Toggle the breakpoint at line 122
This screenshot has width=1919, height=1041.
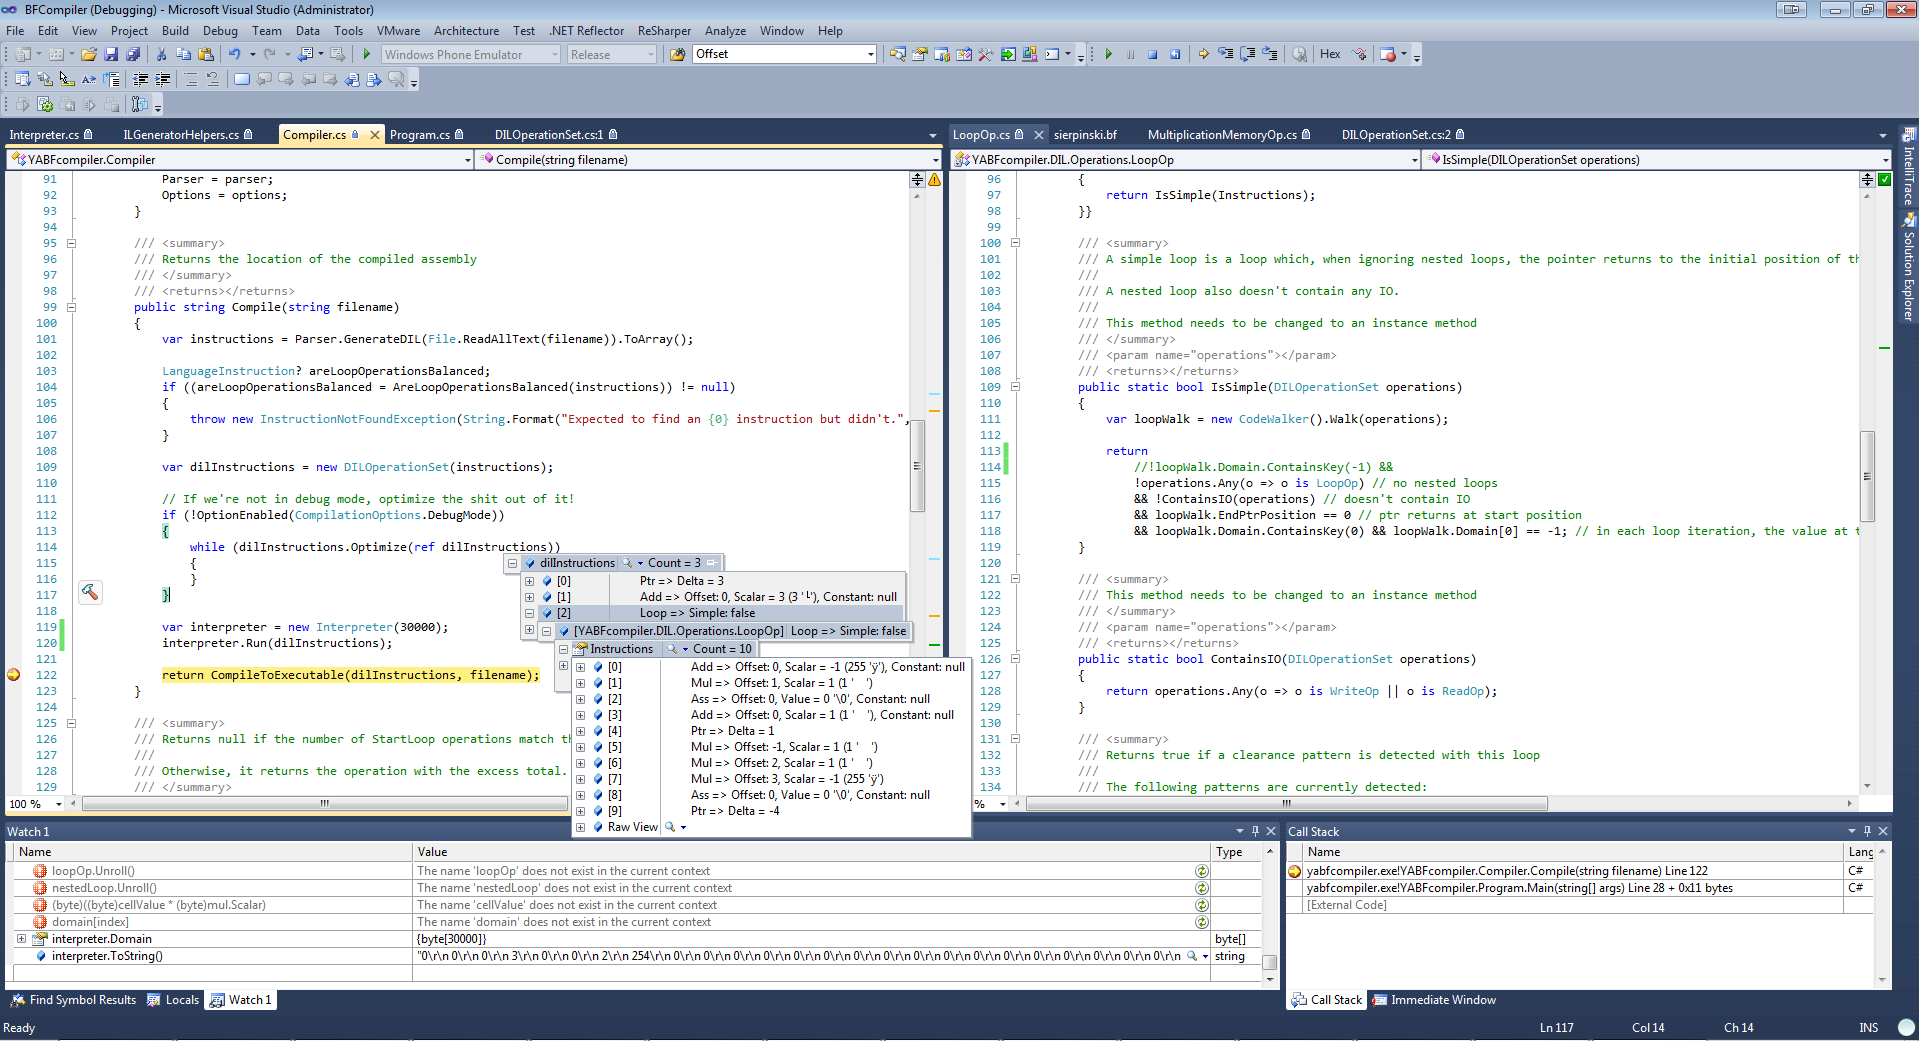click(x=14, y=675)
